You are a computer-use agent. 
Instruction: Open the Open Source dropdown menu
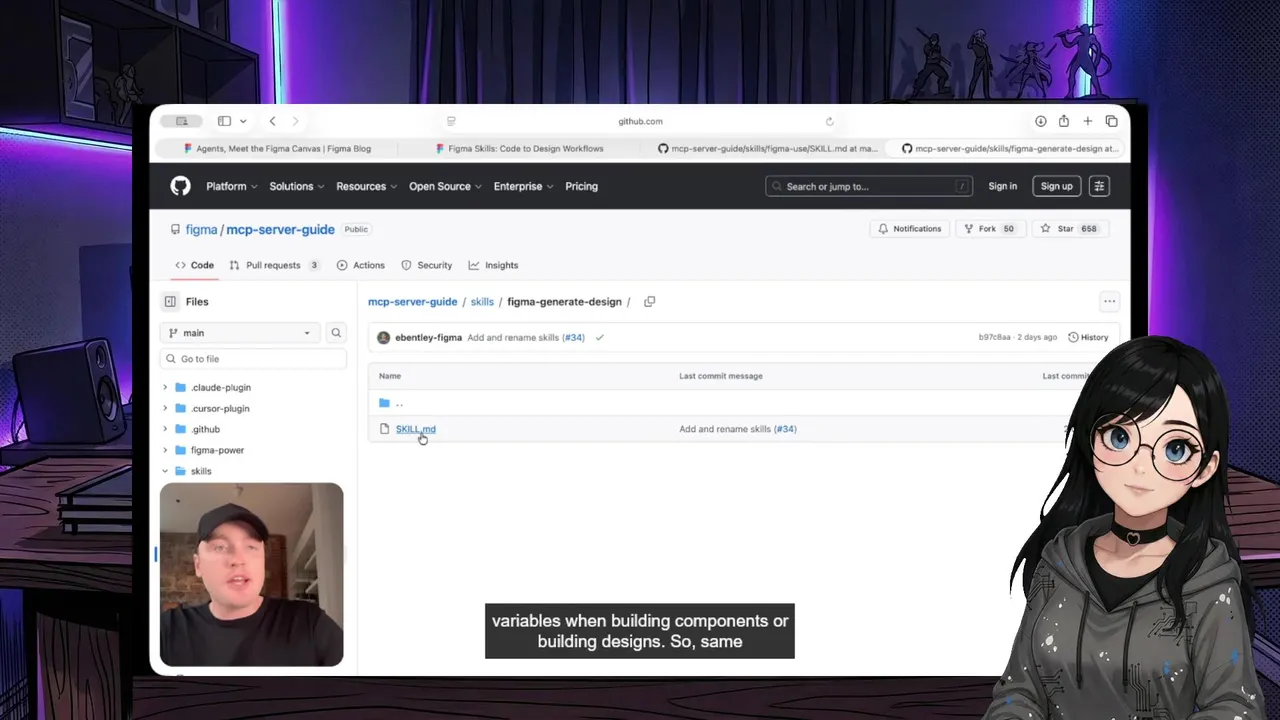445,186
